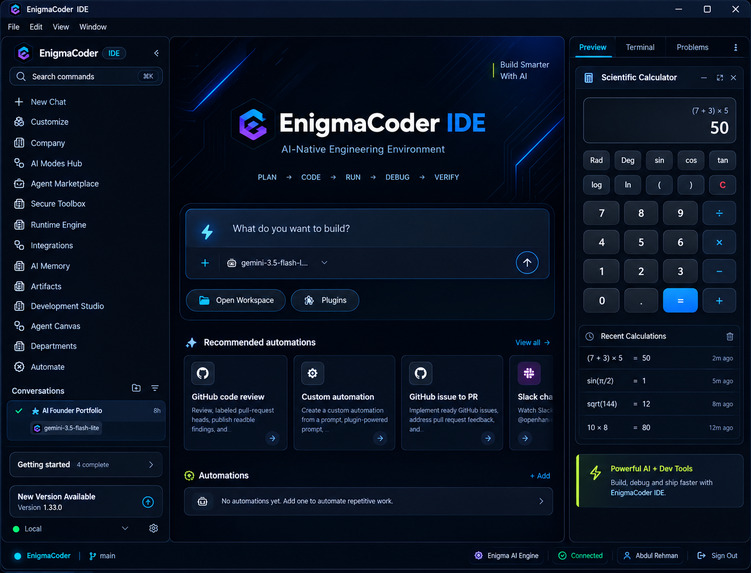This screenshot has width=751, height=573.
Task: Minimize the Scientific Calculator widget
Action: [x=704, y=78]
